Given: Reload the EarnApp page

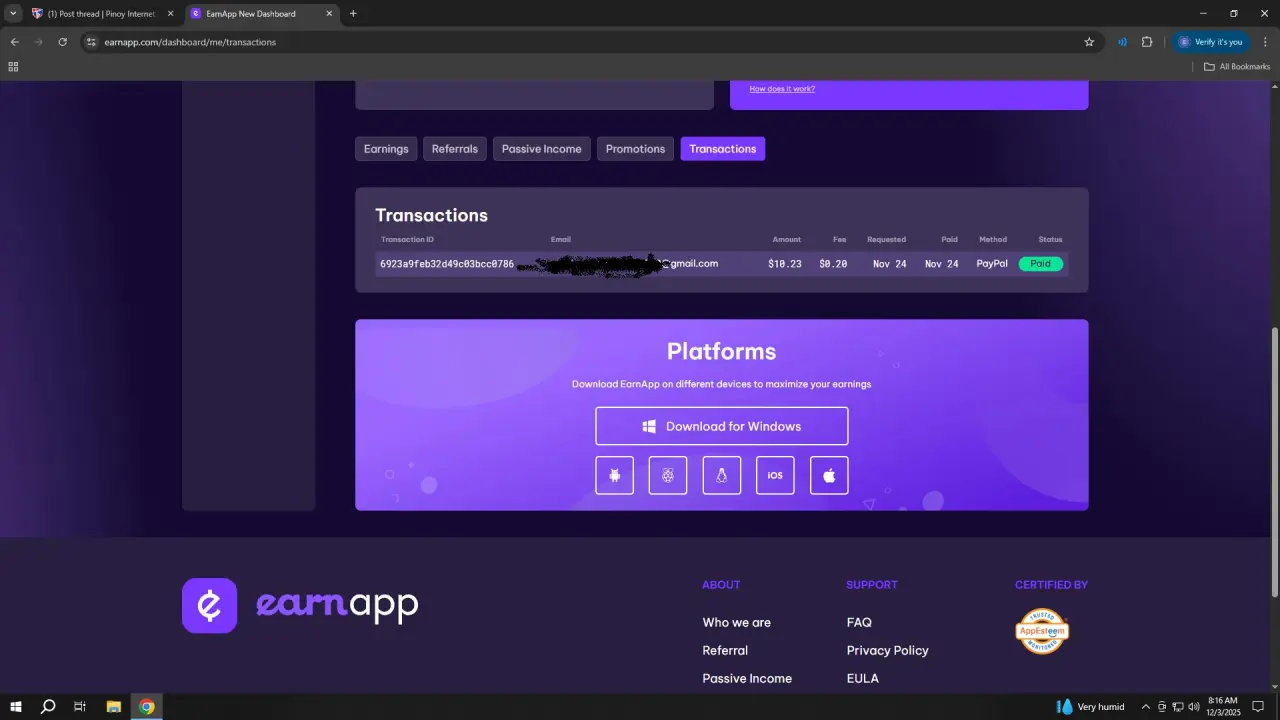Looking at the screenshot, I should point(62,42).
